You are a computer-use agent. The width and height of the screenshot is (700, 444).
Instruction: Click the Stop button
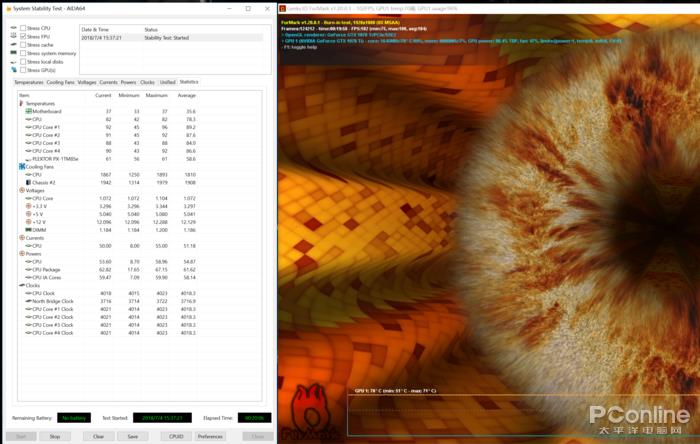click(55, 436)
